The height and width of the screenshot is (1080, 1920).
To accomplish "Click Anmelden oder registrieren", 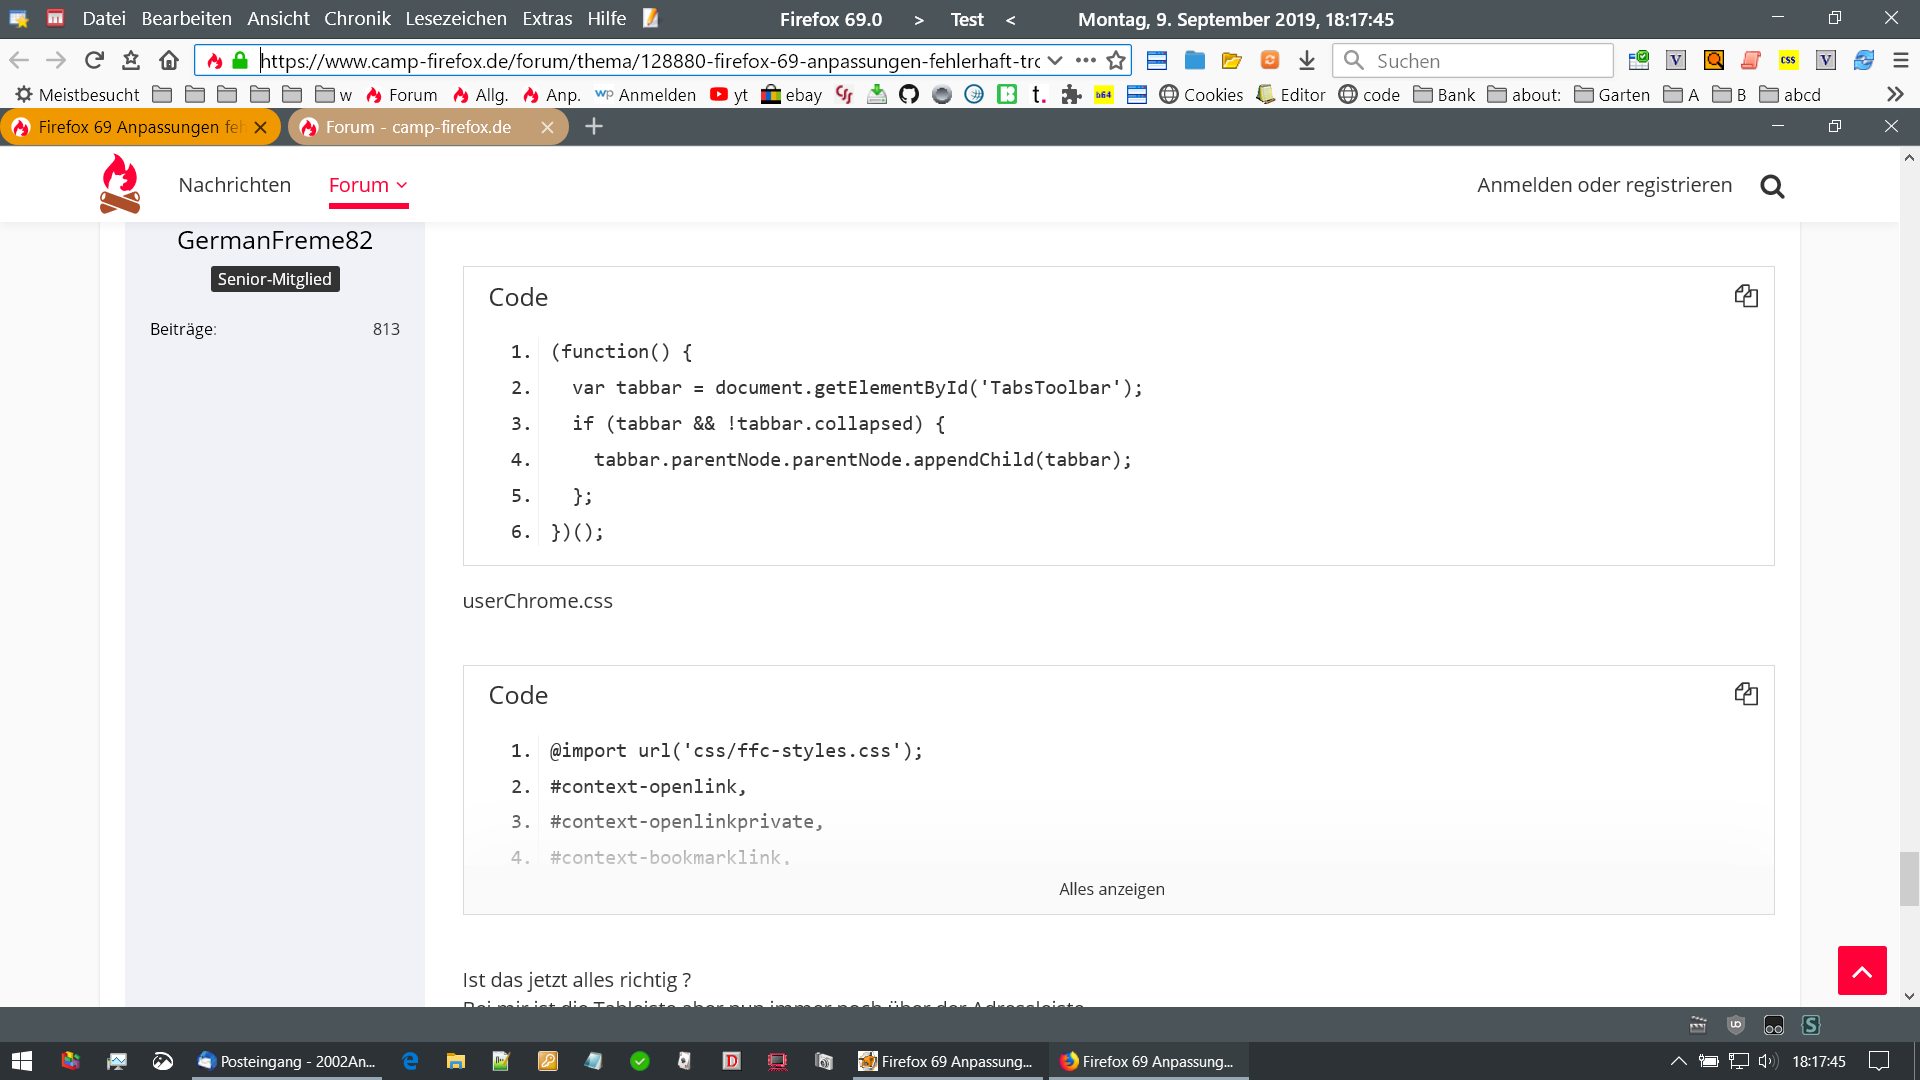I will coord(1604,185).
